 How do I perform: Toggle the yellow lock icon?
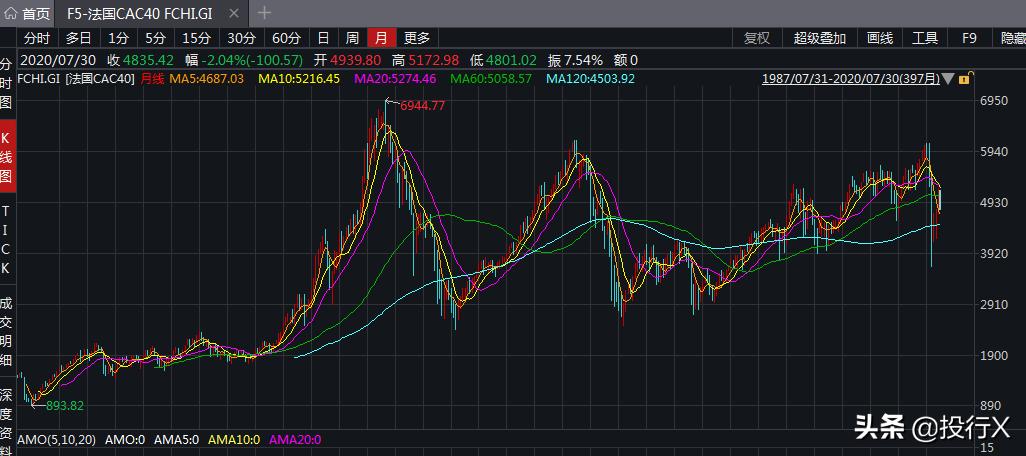pyautogui.click(x=964, y=79)
